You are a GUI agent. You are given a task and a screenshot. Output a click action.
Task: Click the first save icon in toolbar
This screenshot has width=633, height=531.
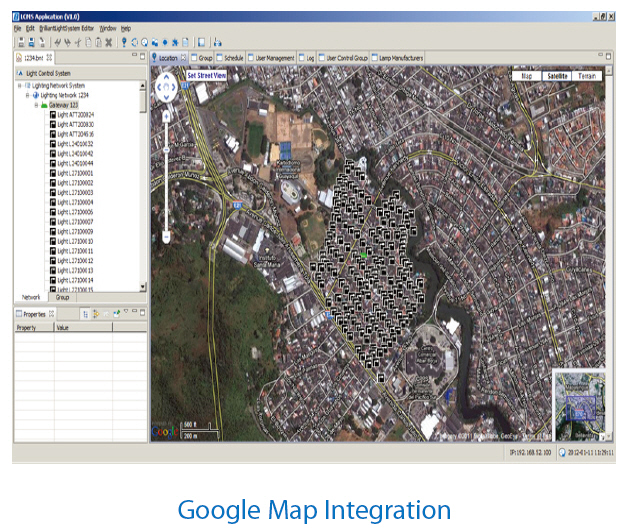(20, 42)
